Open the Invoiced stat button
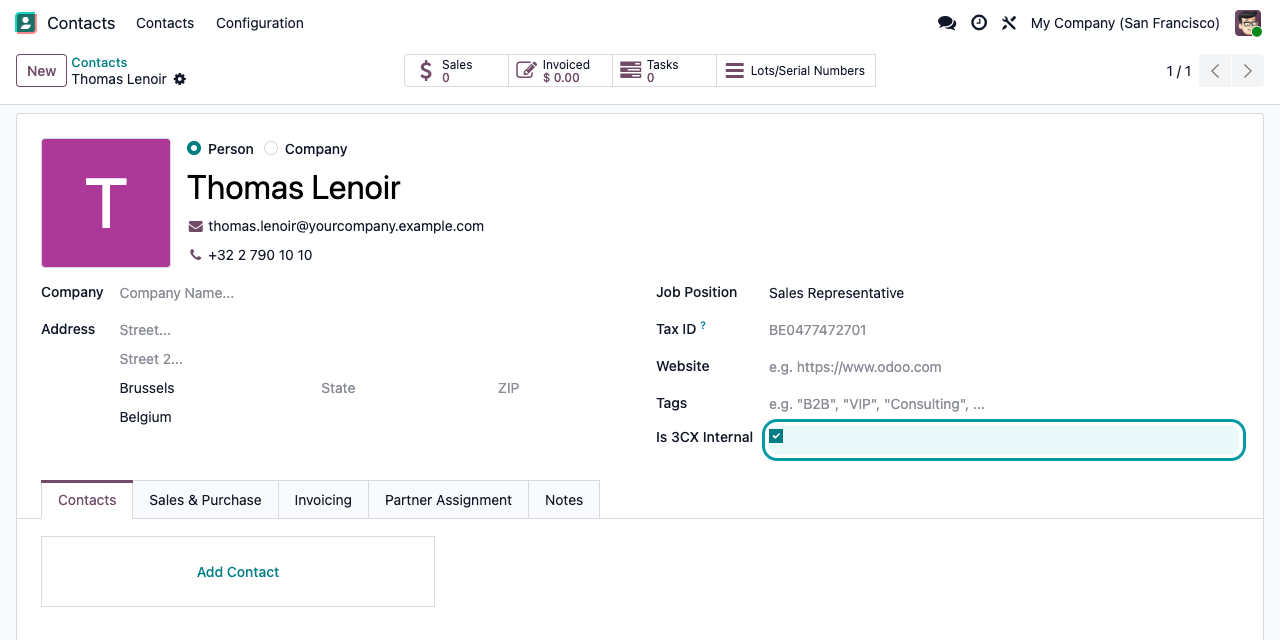Screen dimensions: 1280x640 tap(560, 71)
